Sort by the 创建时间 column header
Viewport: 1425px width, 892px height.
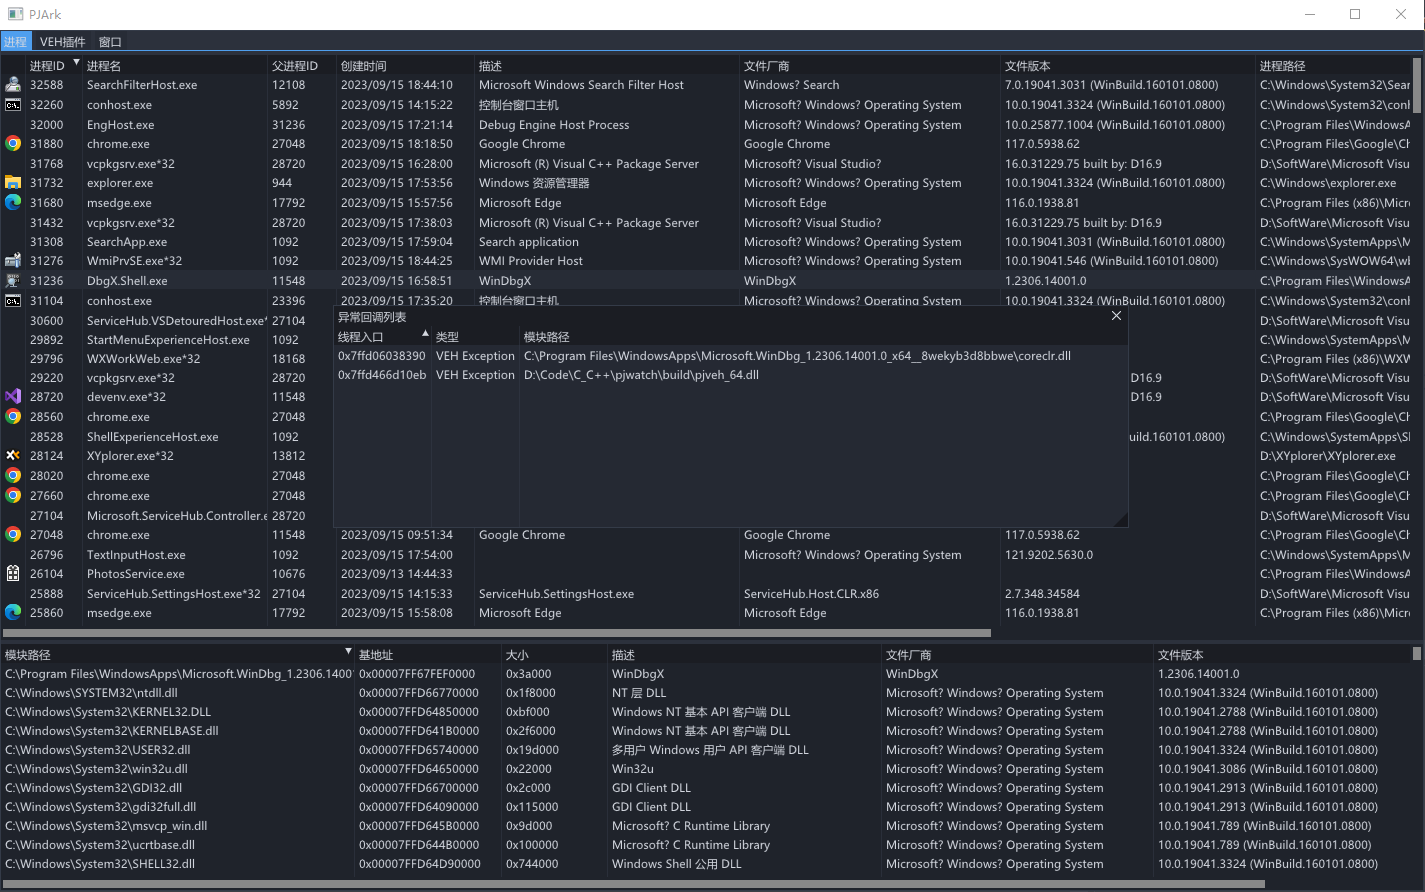coord(405,66)
